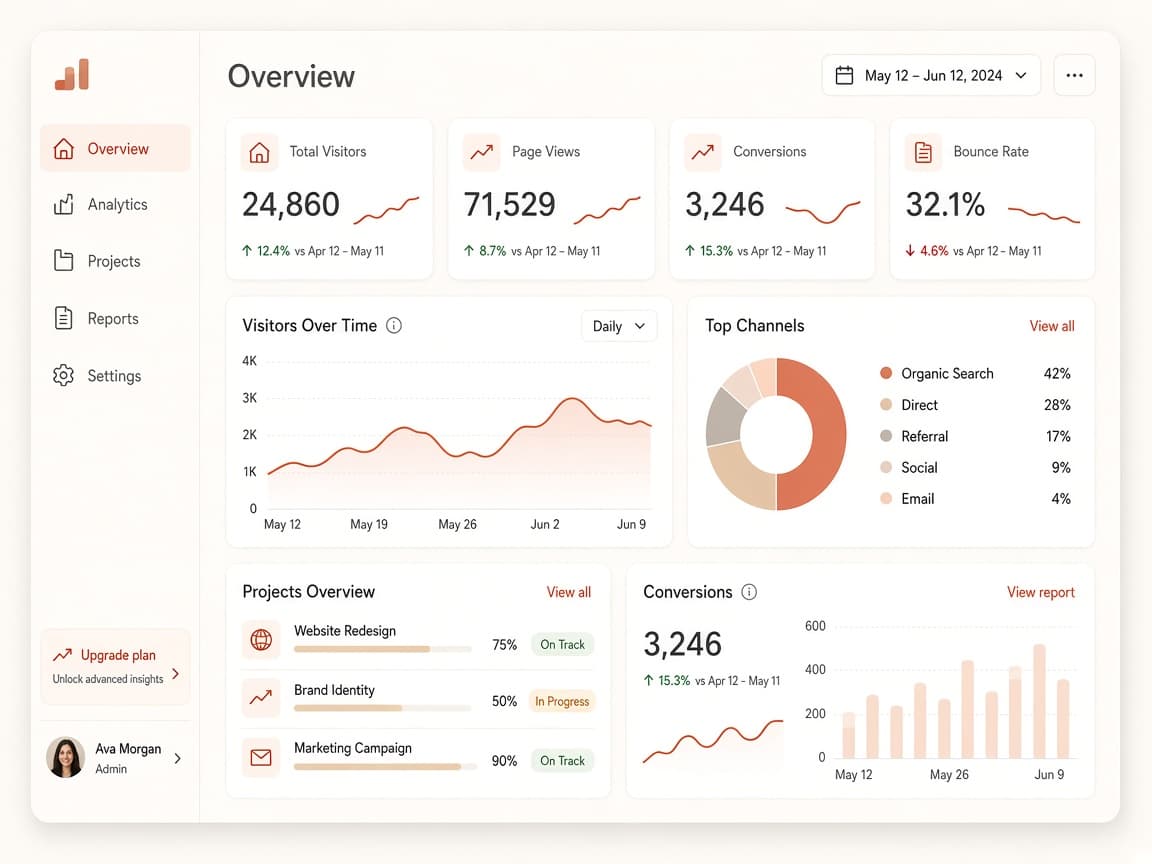Click the Brand Identity project name
The image size is (1152, 864).
pyautogui.click(x=334, y=690)
